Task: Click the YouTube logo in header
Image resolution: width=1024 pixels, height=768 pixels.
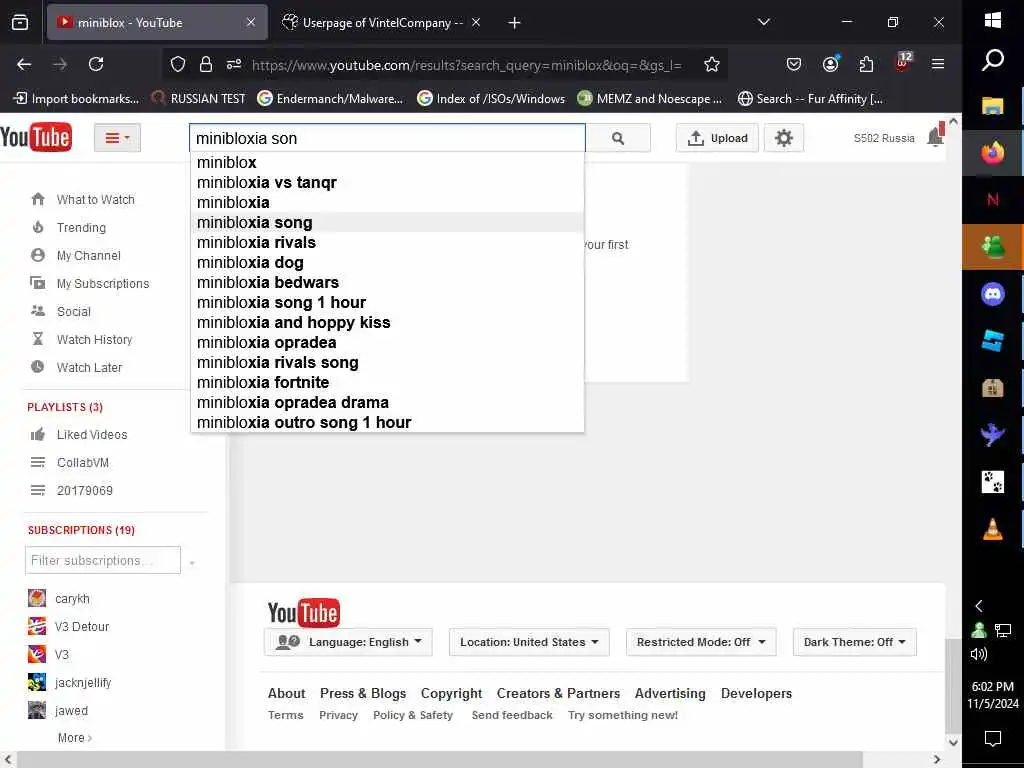Action: [x=36, y=137]
